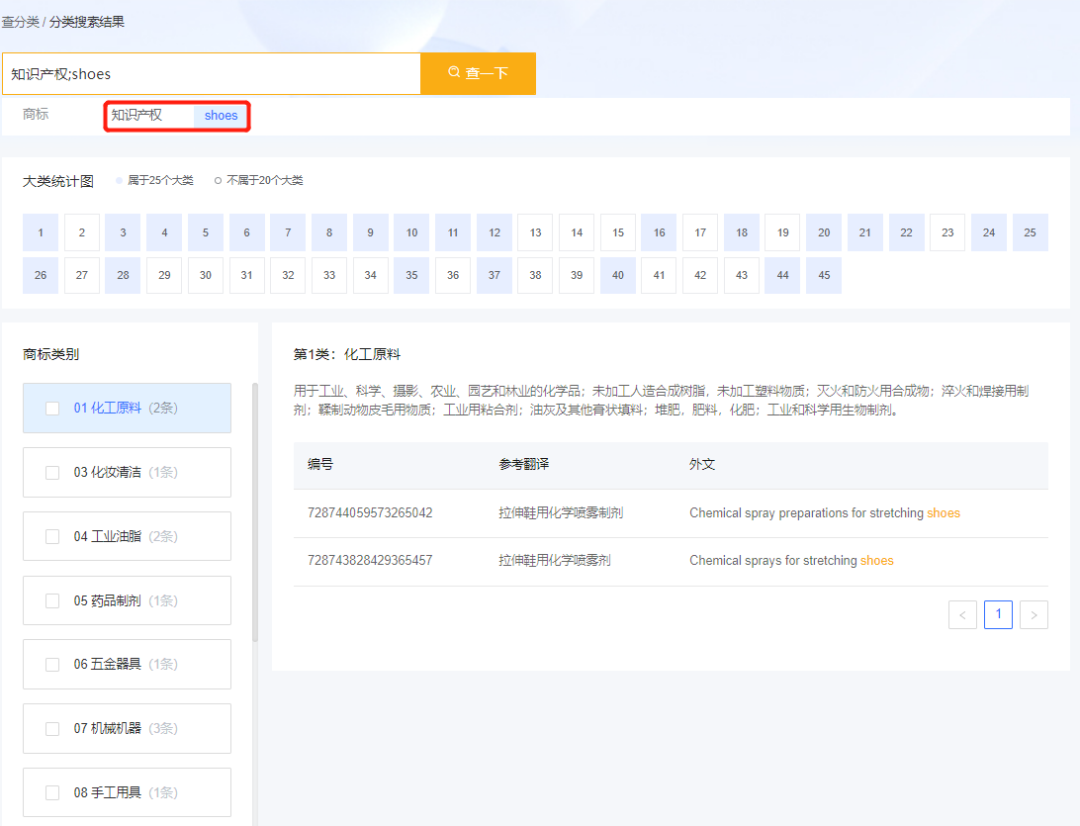Check the 01 化工原料 checkbox
The height and width of the screenshot is (826, 1080).
click(52, 408)
